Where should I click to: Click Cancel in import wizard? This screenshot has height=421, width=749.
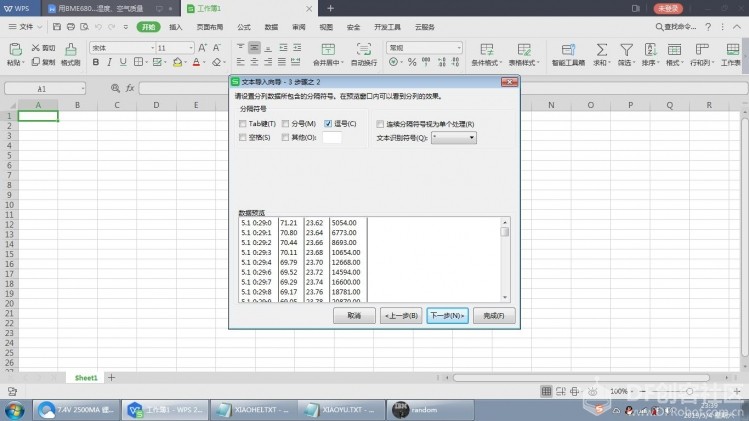pos(354,316)
